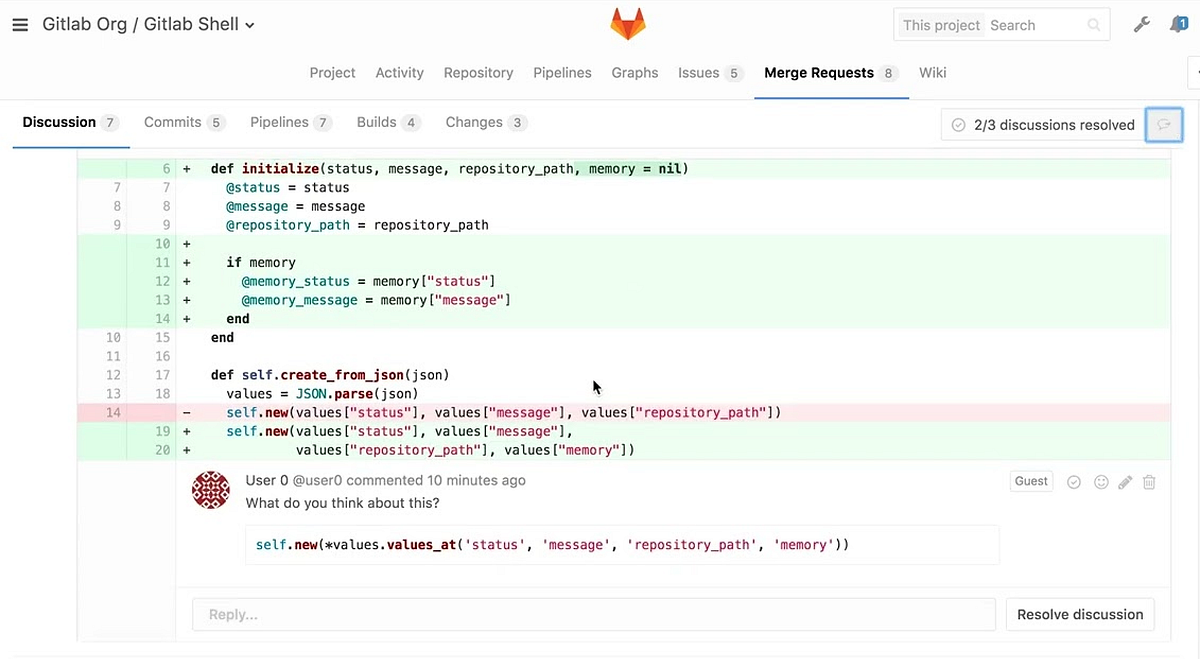Click the jump-to-next-discussion speech bubble icon

(1163, 124)
